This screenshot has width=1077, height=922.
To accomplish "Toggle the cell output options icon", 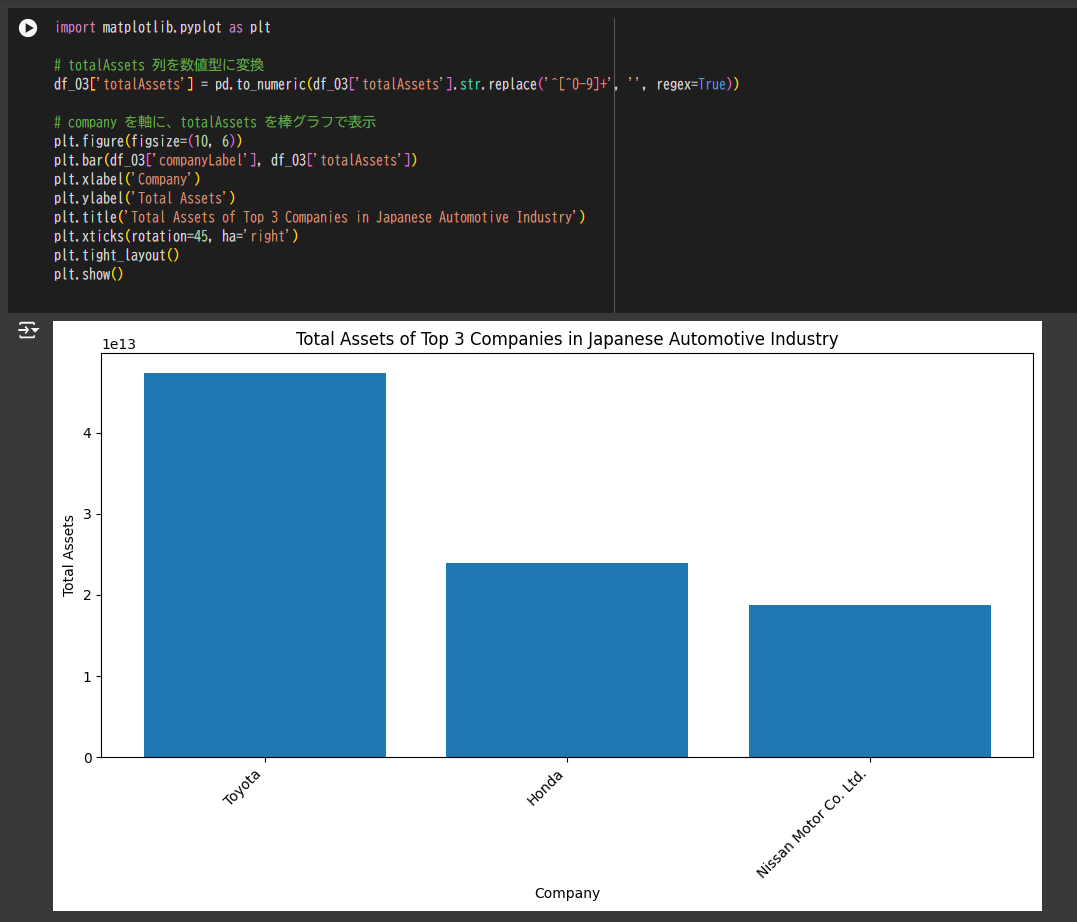I will [x=28, y=330].
